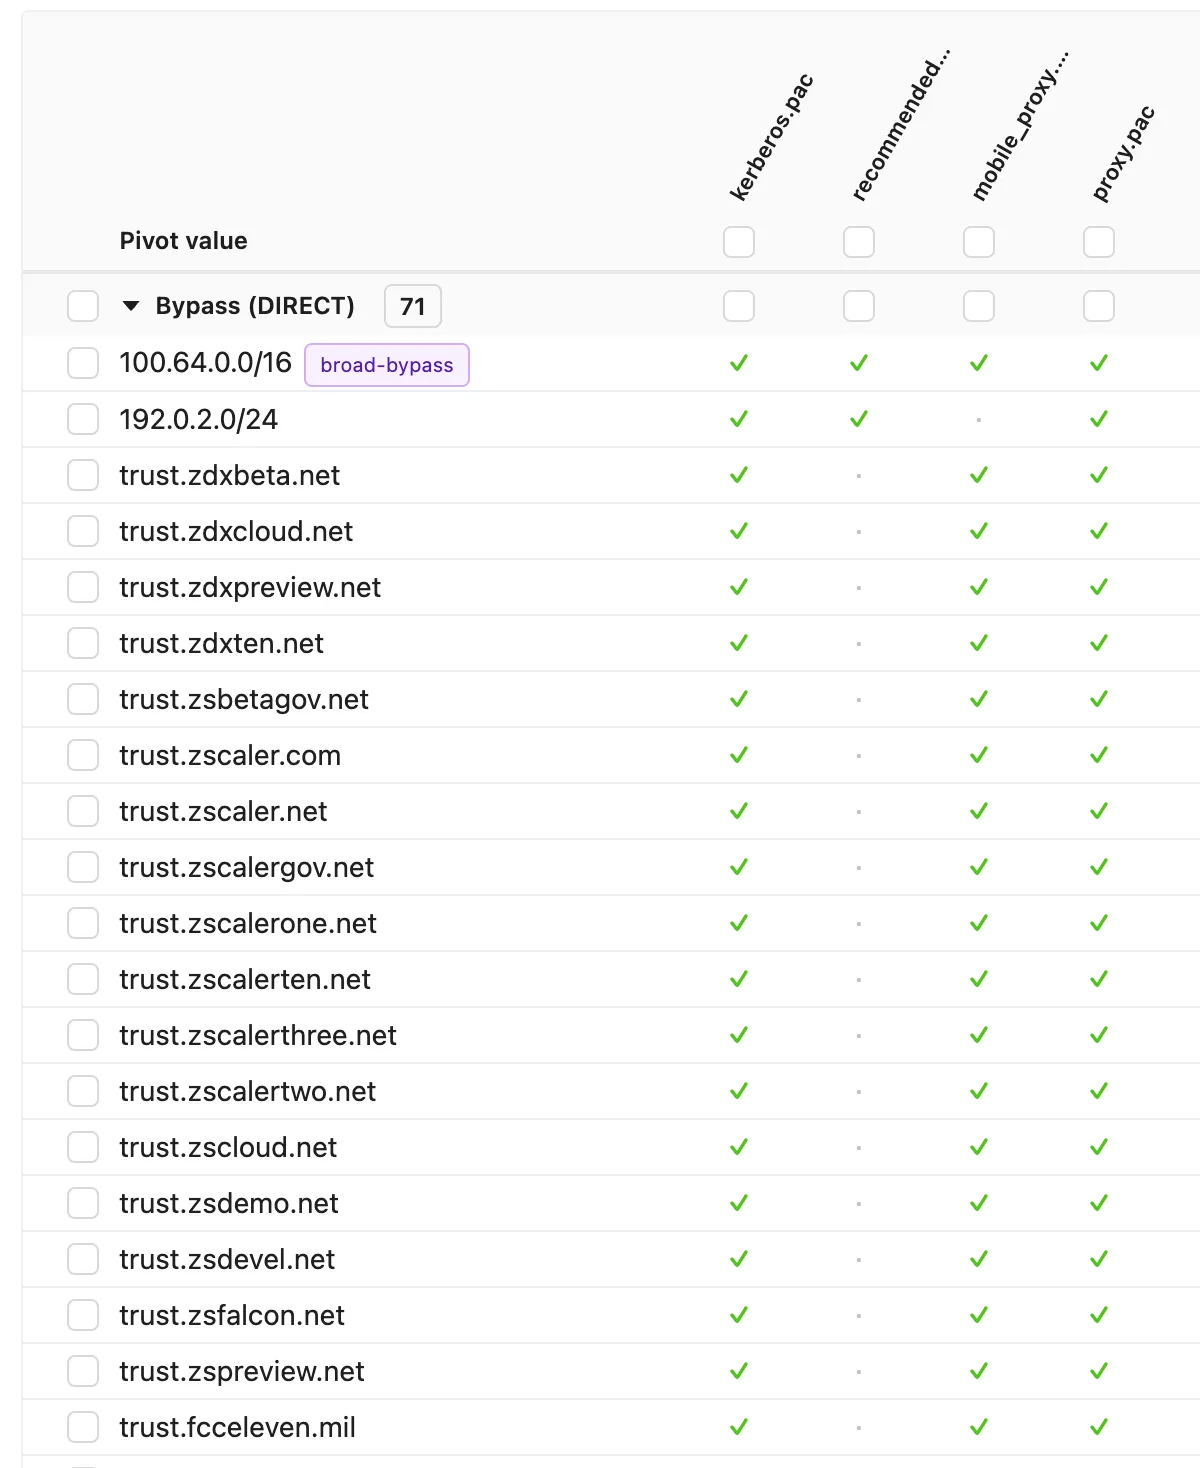Select the trust.zscalerthree.net row checkbox

[x=83, y=1035]
